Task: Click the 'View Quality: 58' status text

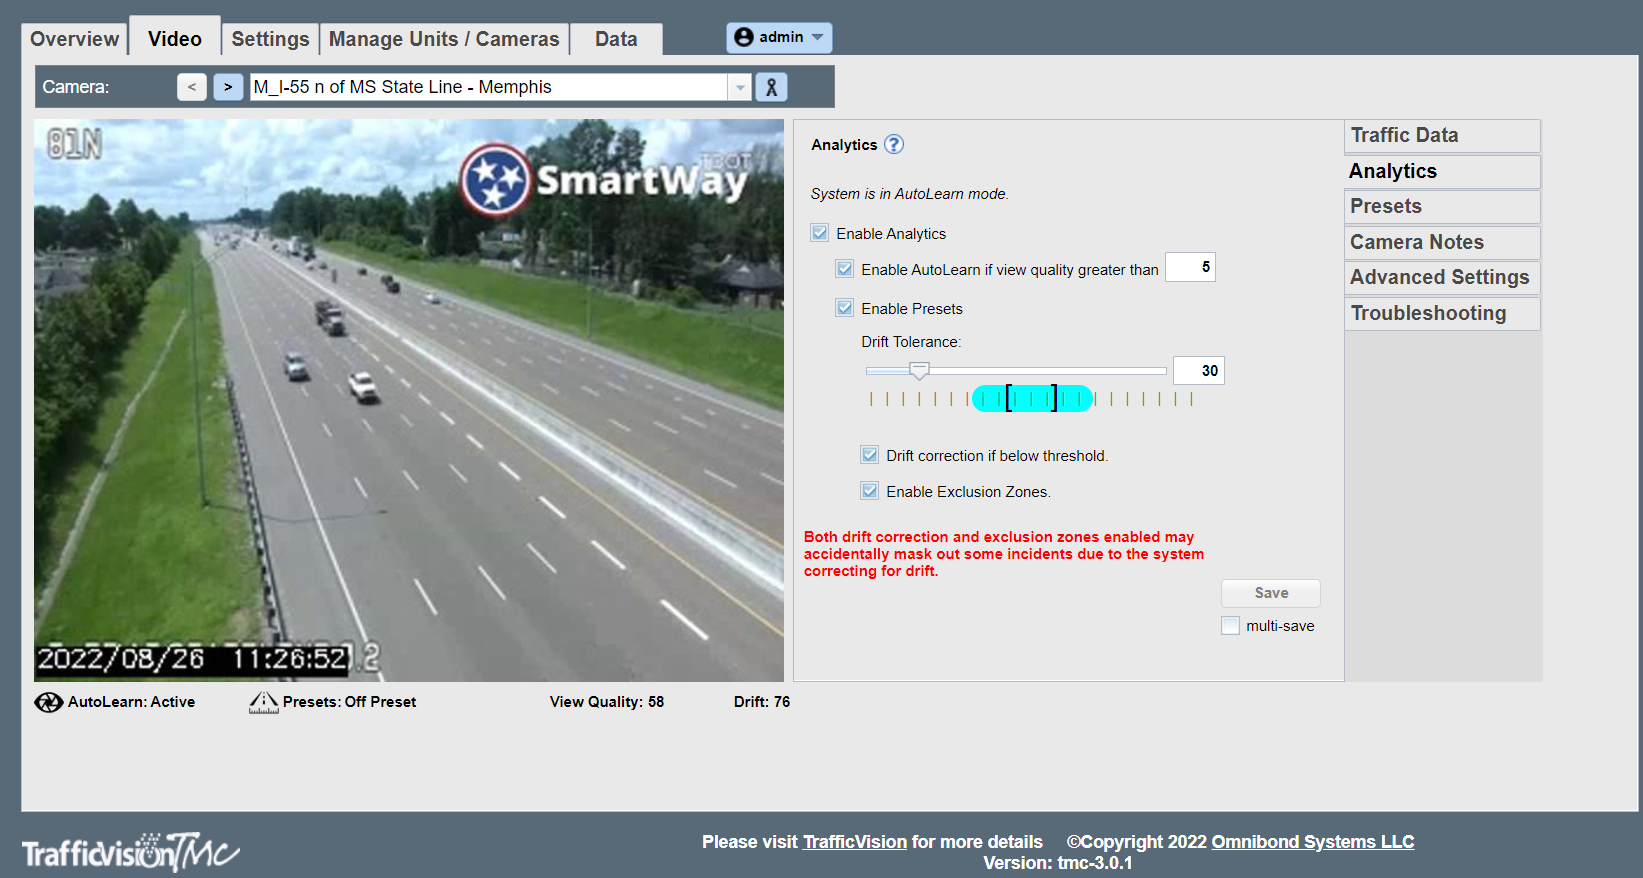Action: click(607, 702)
